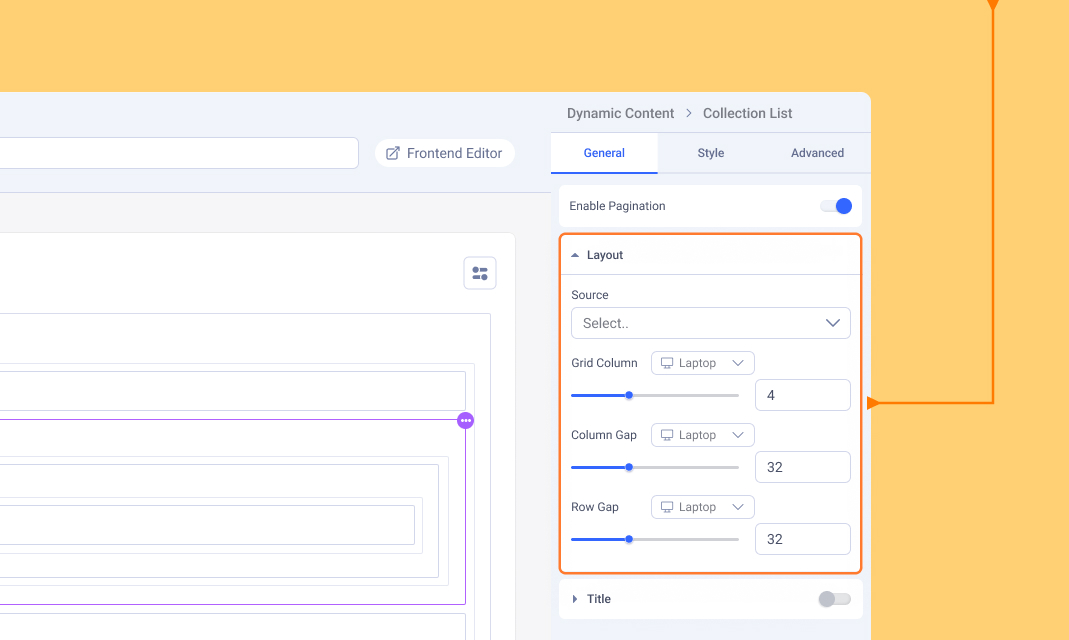Click the Frontend Editor button

pos(445,153)
